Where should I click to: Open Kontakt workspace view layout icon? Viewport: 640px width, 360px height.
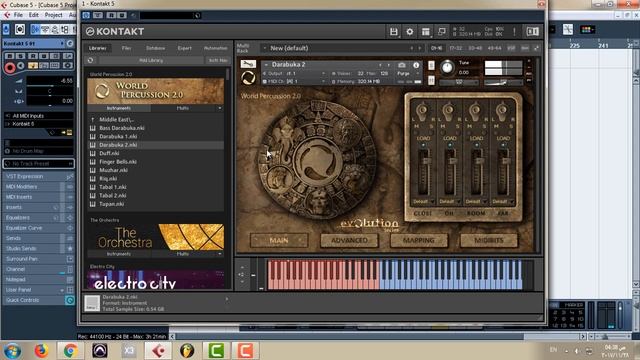pyautogui.click(x=426, y=31)
